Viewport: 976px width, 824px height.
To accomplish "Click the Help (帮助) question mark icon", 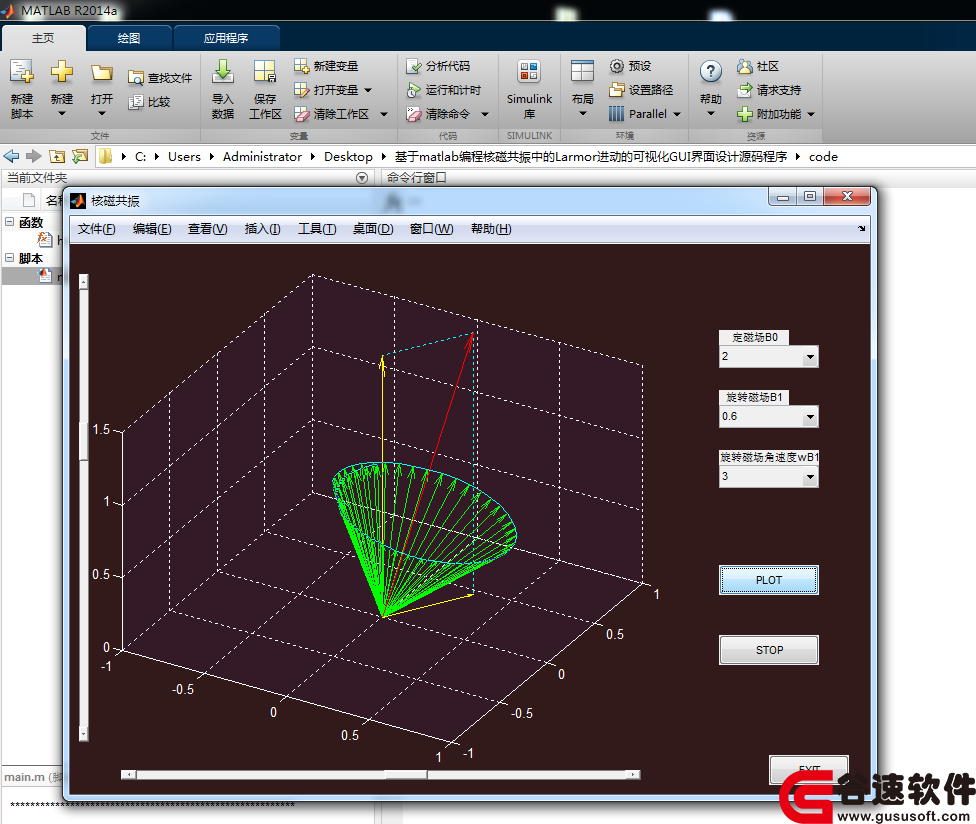I will coord(710,72).
